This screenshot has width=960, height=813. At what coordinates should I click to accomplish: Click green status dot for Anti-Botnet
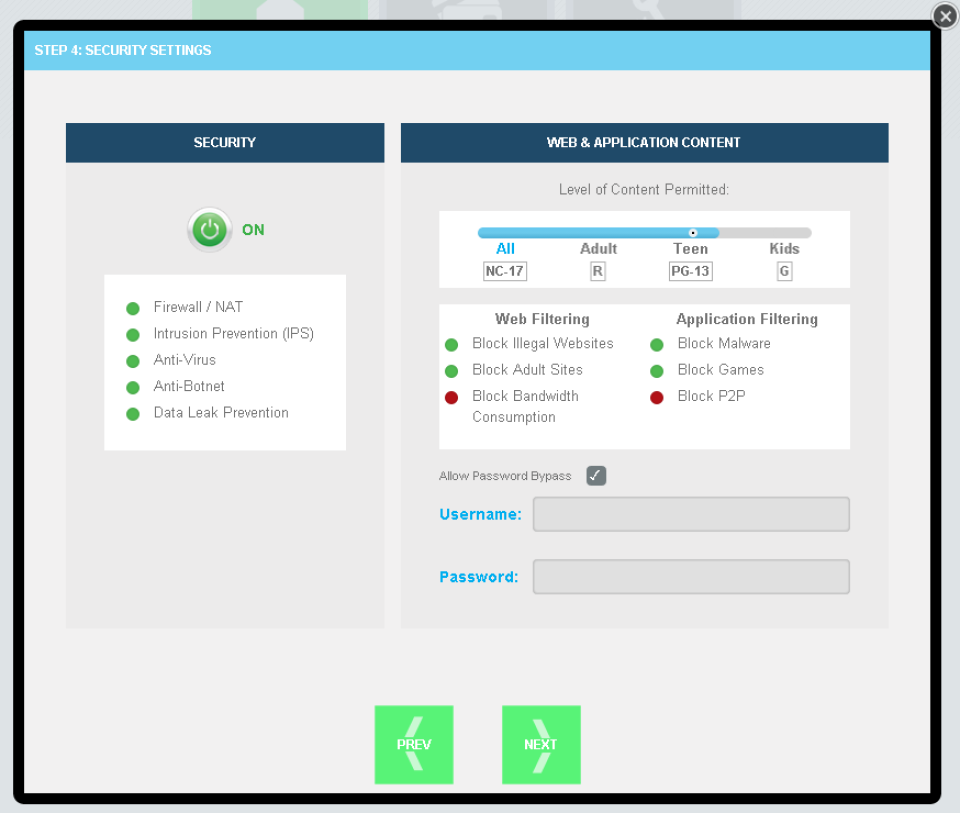(133, 388)
